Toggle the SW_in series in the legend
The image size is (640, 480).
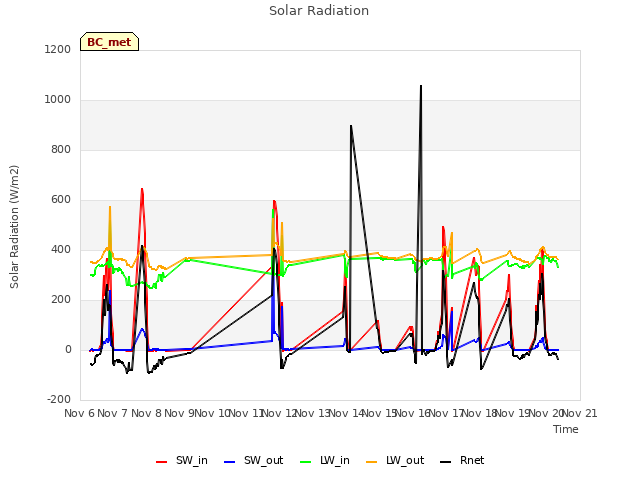click(x=182, y=460)
